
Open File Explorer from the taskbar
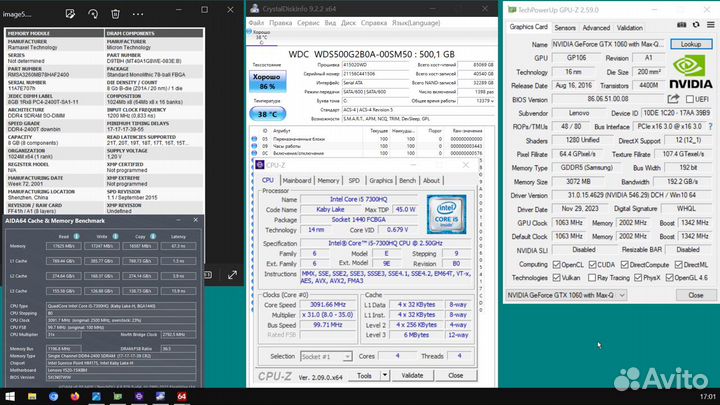(x=32, y=396)
